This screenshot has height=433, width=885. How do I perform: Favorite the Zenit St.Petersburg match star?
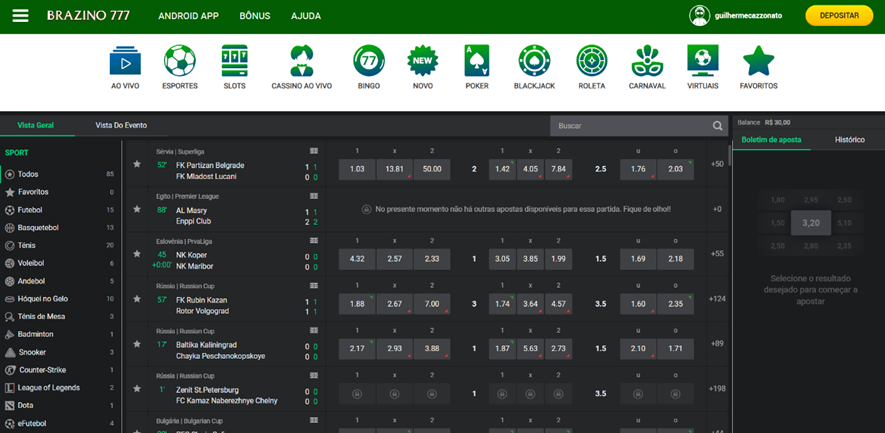coord(137,388)
